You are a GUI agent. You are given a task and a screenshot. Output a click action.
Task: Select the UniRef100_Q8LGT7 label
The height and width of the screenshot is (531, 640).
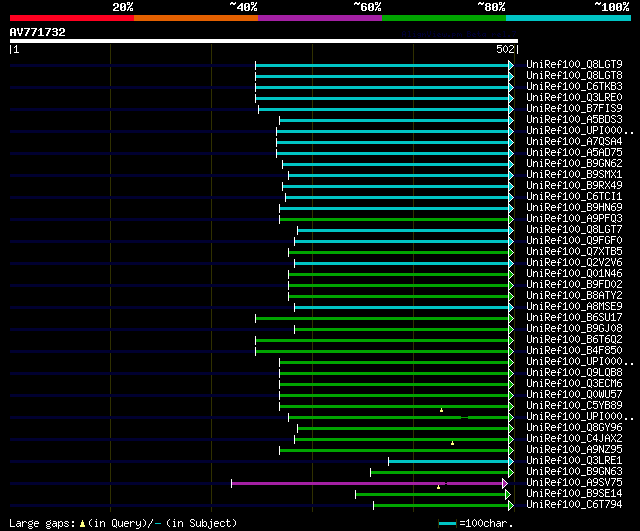pos(574,230)
